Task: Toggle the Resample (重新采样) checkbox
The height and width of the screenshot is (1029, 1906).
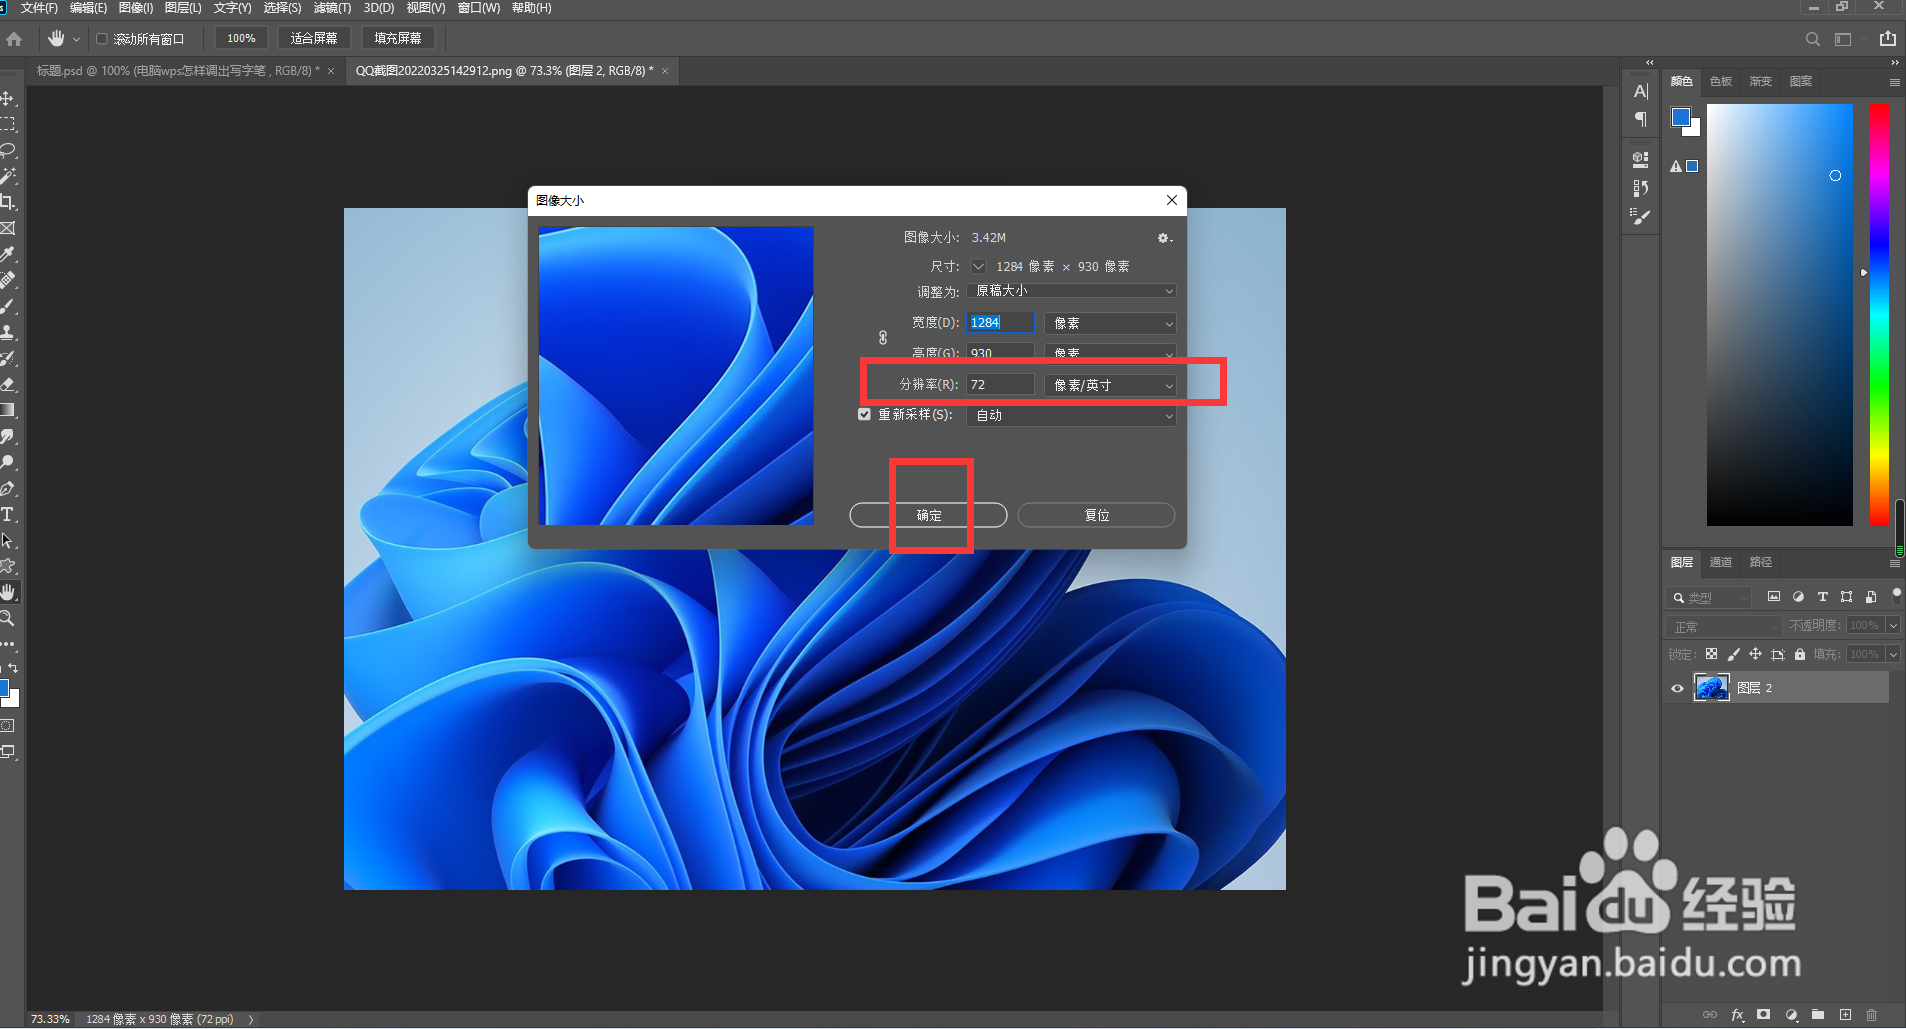Action: 864,414
